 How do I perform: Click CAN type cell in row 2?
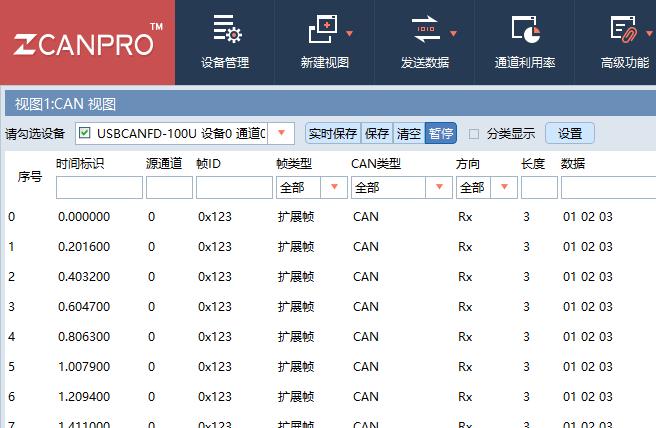(366, 277)
